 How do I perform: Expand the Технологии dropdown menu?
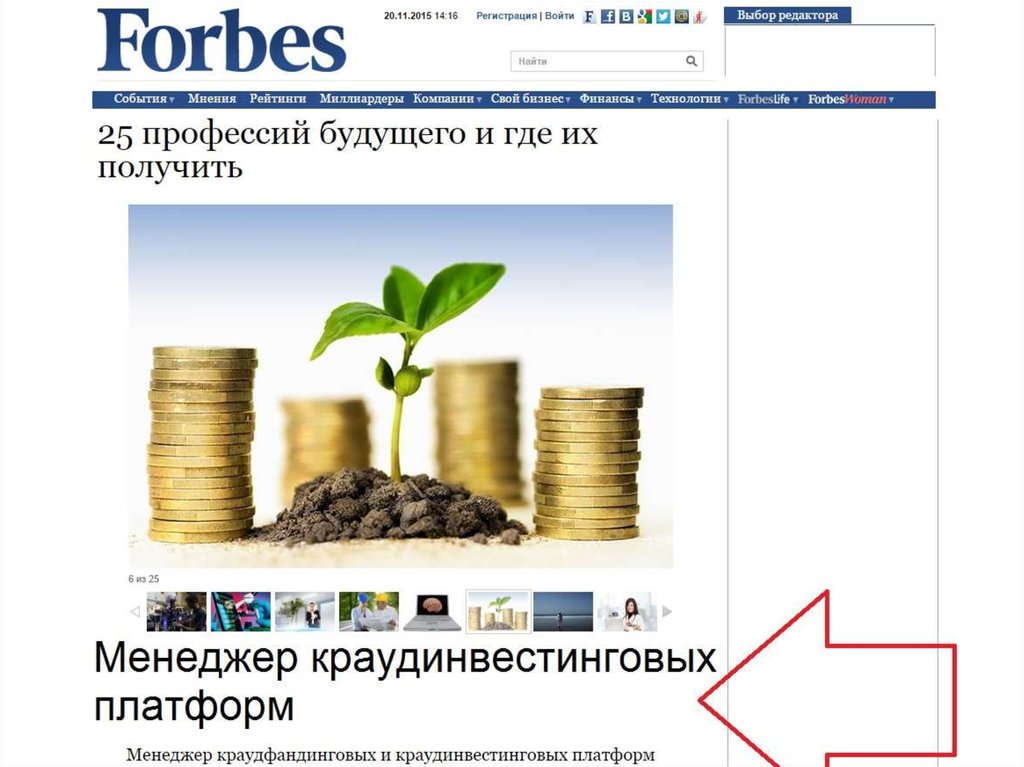pyautogui.click(x=689, y=99)
